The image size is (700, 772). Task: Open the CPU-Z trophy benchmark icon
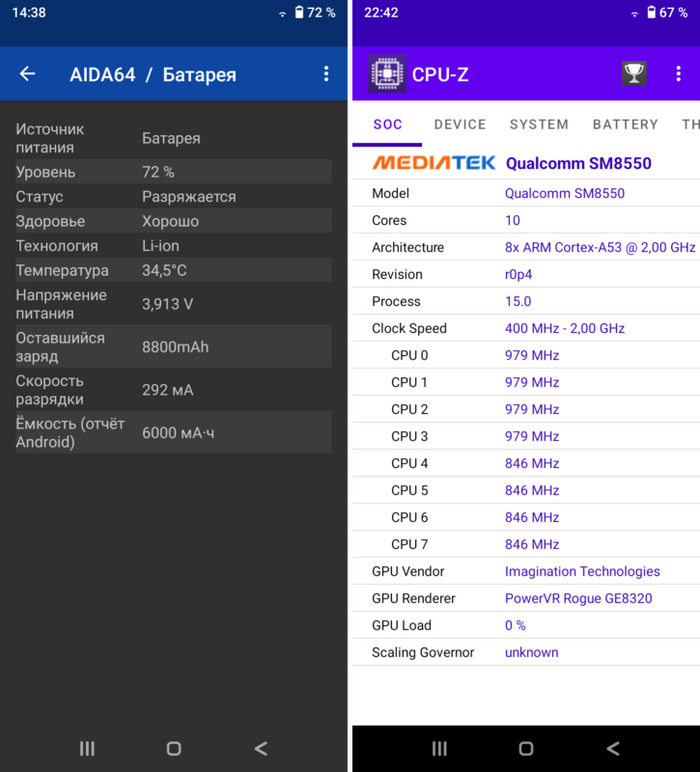point(634,74)
